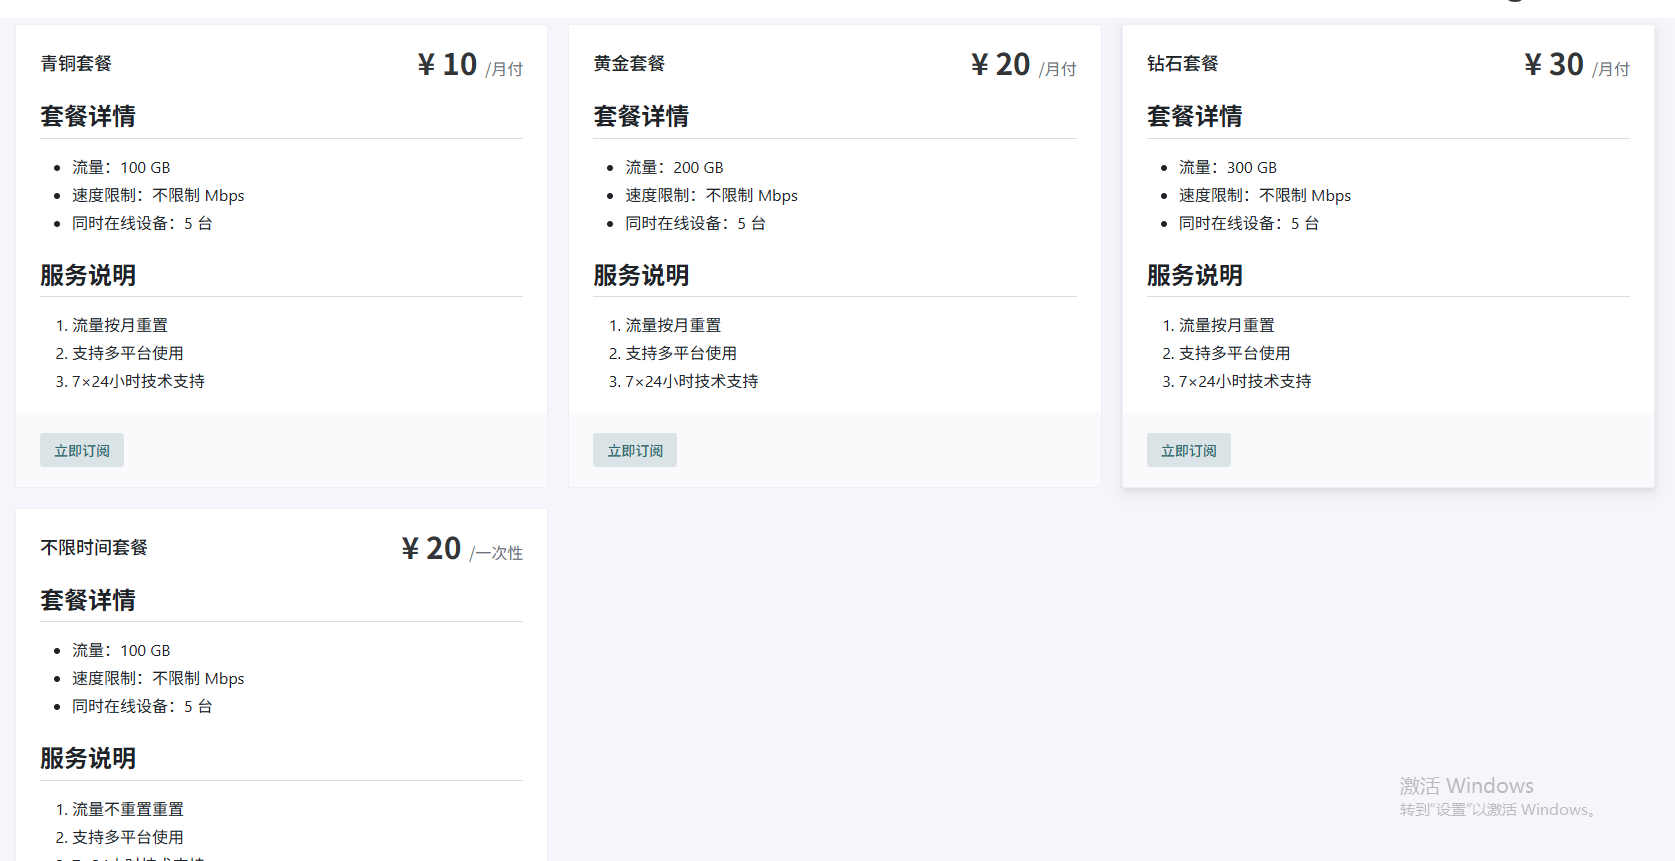Screen dimensions: 1675x861
Task: Select the 青铜套餐 plan title
Action: [76, 64]
